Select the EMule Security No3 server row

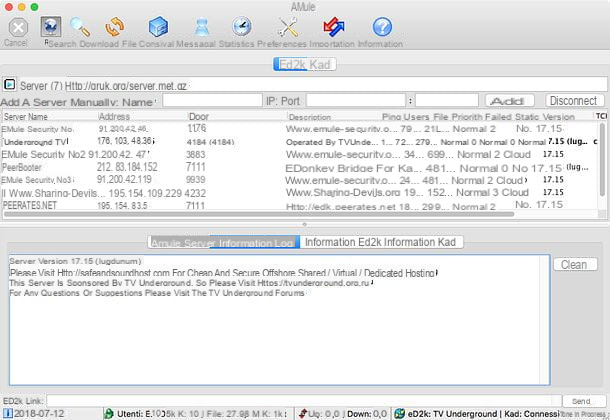tap(299, 180)
